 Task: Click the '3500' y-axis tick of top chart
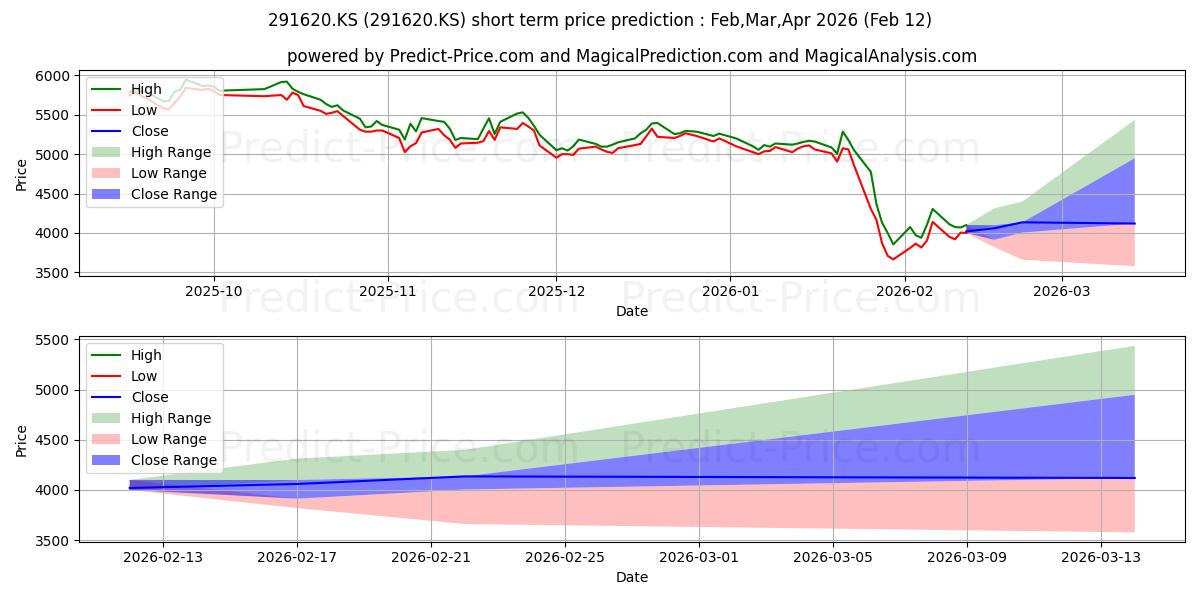pyautogui.click(x=54, y=273)
